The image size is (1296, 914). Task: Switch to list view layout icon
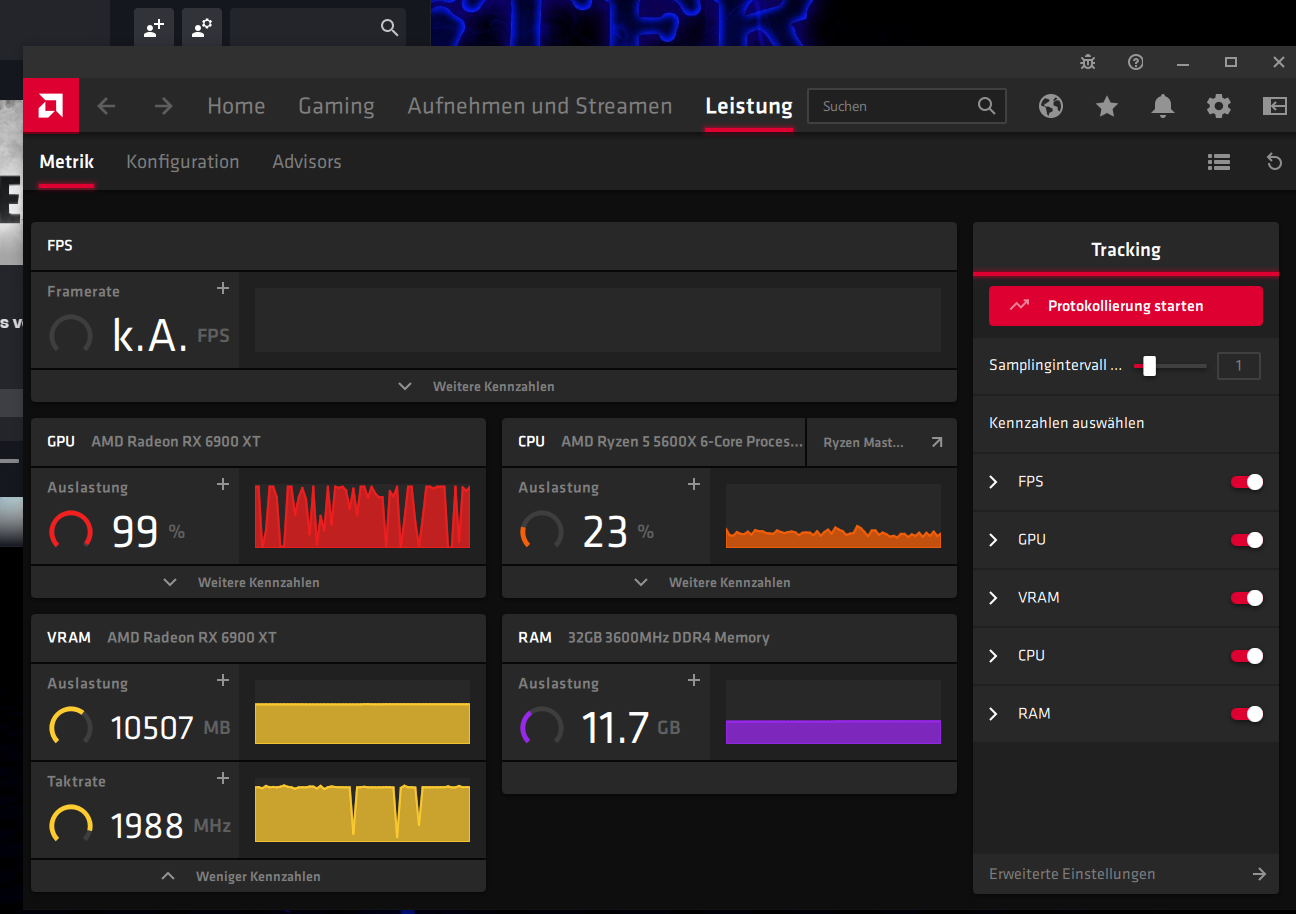click(x=1218, y=162)
